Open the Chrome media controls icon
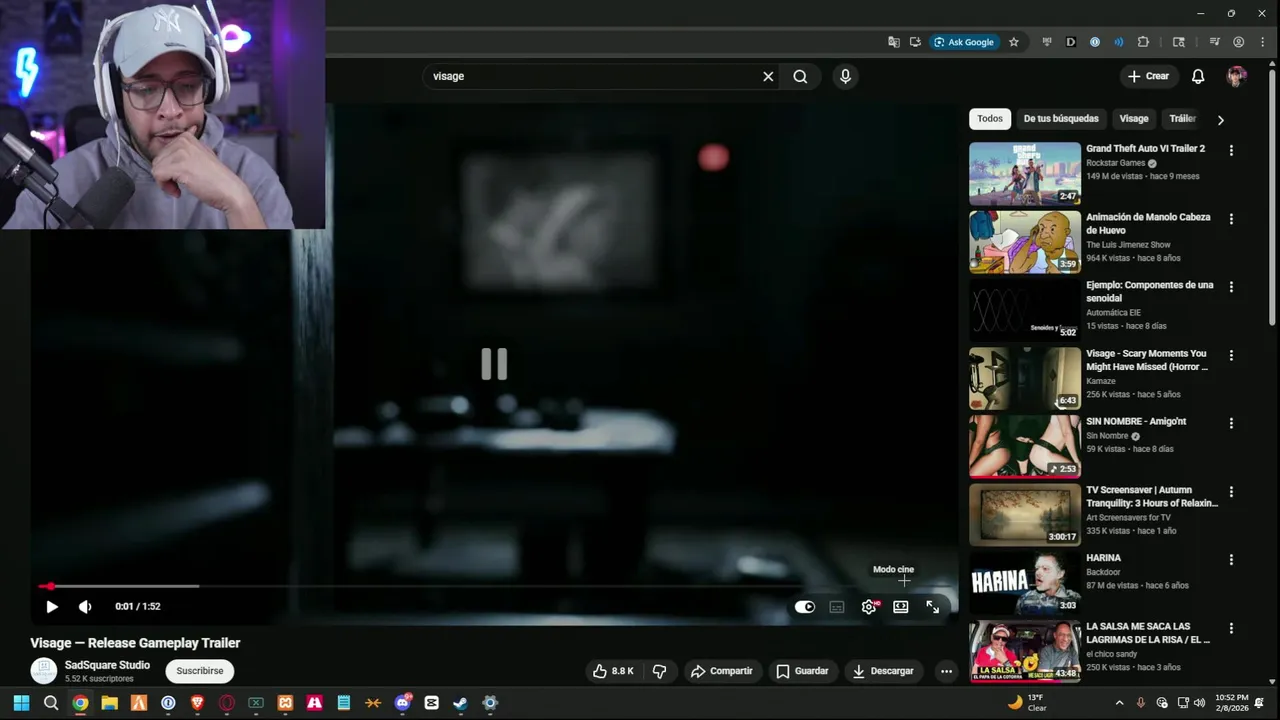This screenshot has width=1280, height=720. pos(1215,42)
